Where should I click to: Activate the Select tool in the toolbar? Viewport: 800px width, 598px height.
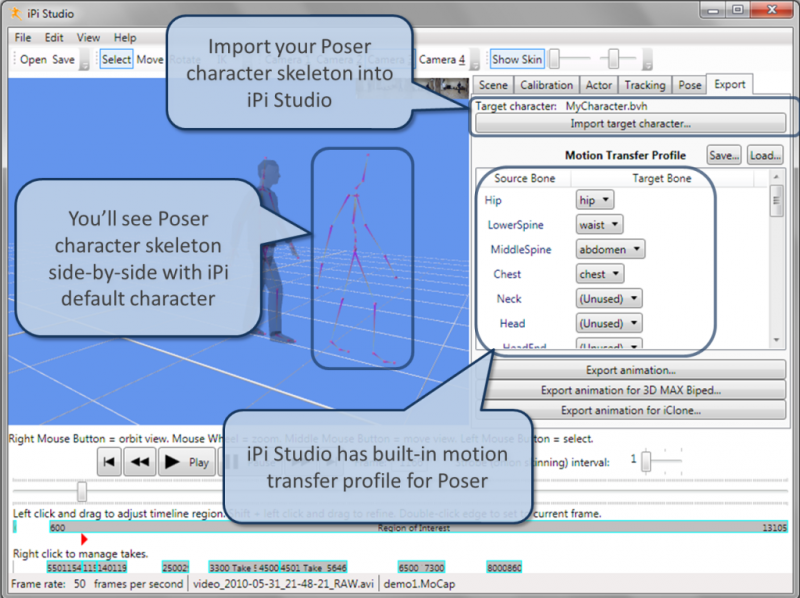pos(116,60)
